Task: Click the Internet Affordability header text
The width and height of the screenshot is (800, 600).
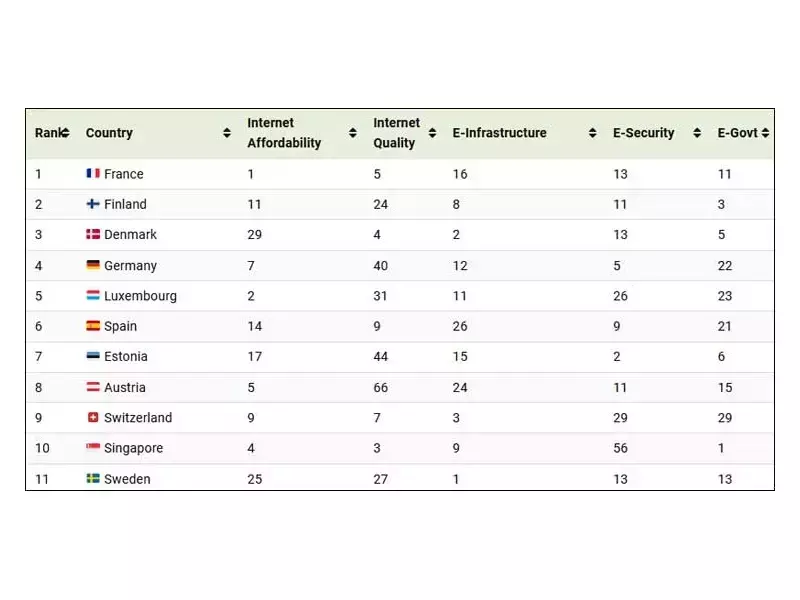Action: (285, 133)
